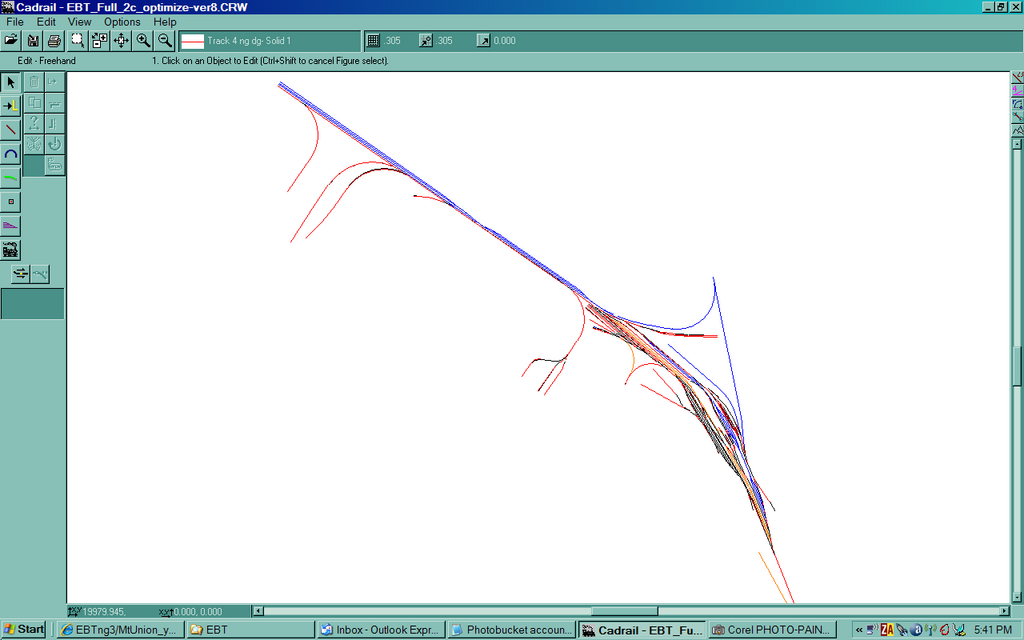Click the red line style swatch
This screenshot has width=1024, height=640.
click(x=193, y=41)
